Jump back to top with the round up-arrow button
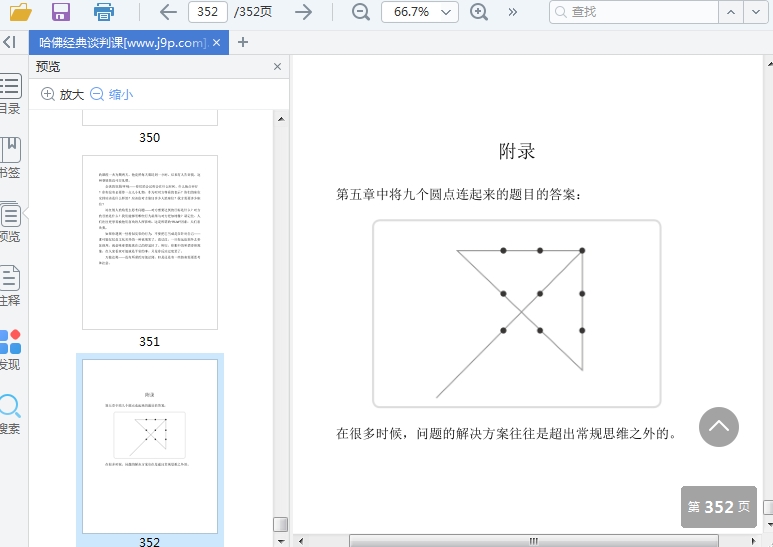The height and width of the screenshot is (547, 773). [x=719, y=427]
